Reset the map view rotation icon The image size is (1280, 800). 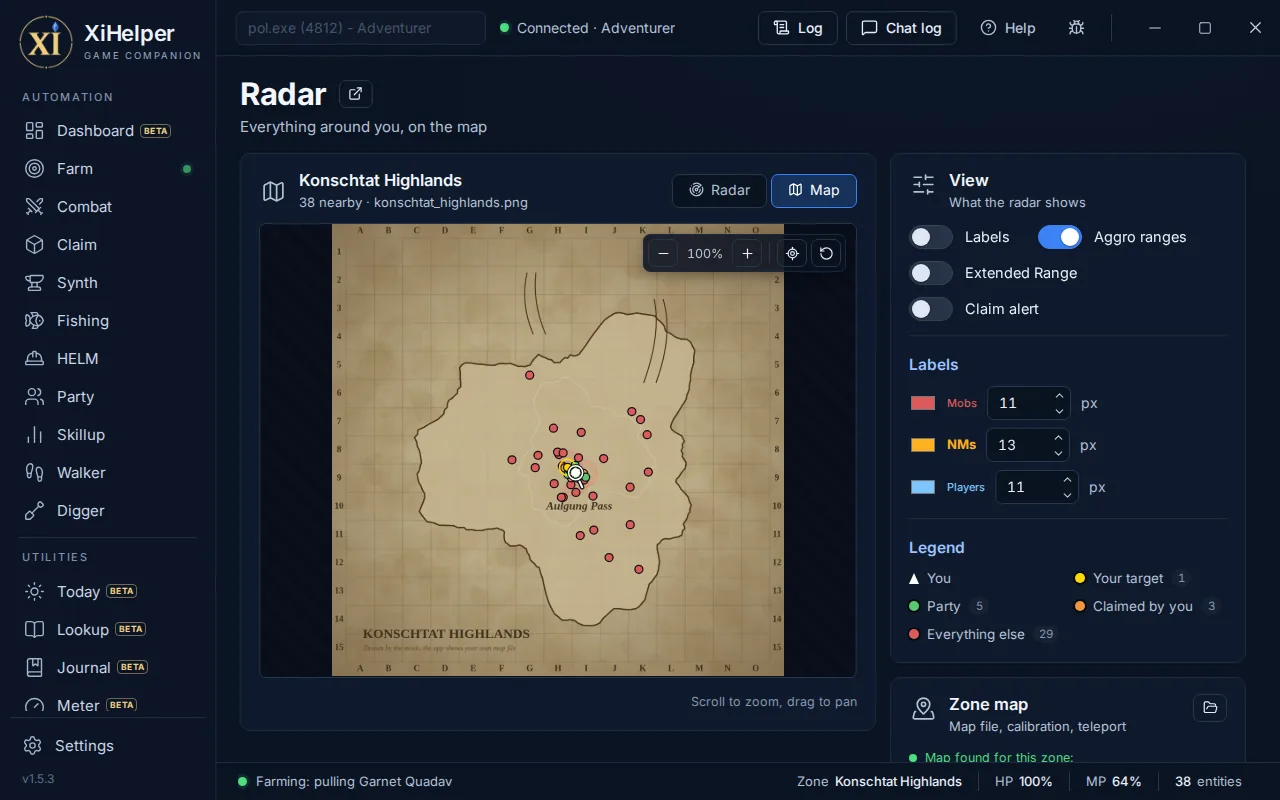(826, 254)
